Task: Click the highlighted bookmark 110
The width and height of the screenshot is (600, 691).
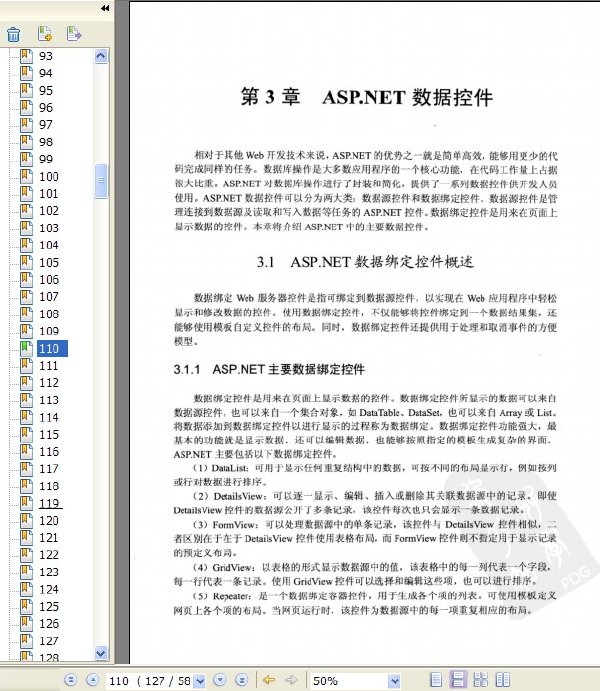Action: [52, 349]
